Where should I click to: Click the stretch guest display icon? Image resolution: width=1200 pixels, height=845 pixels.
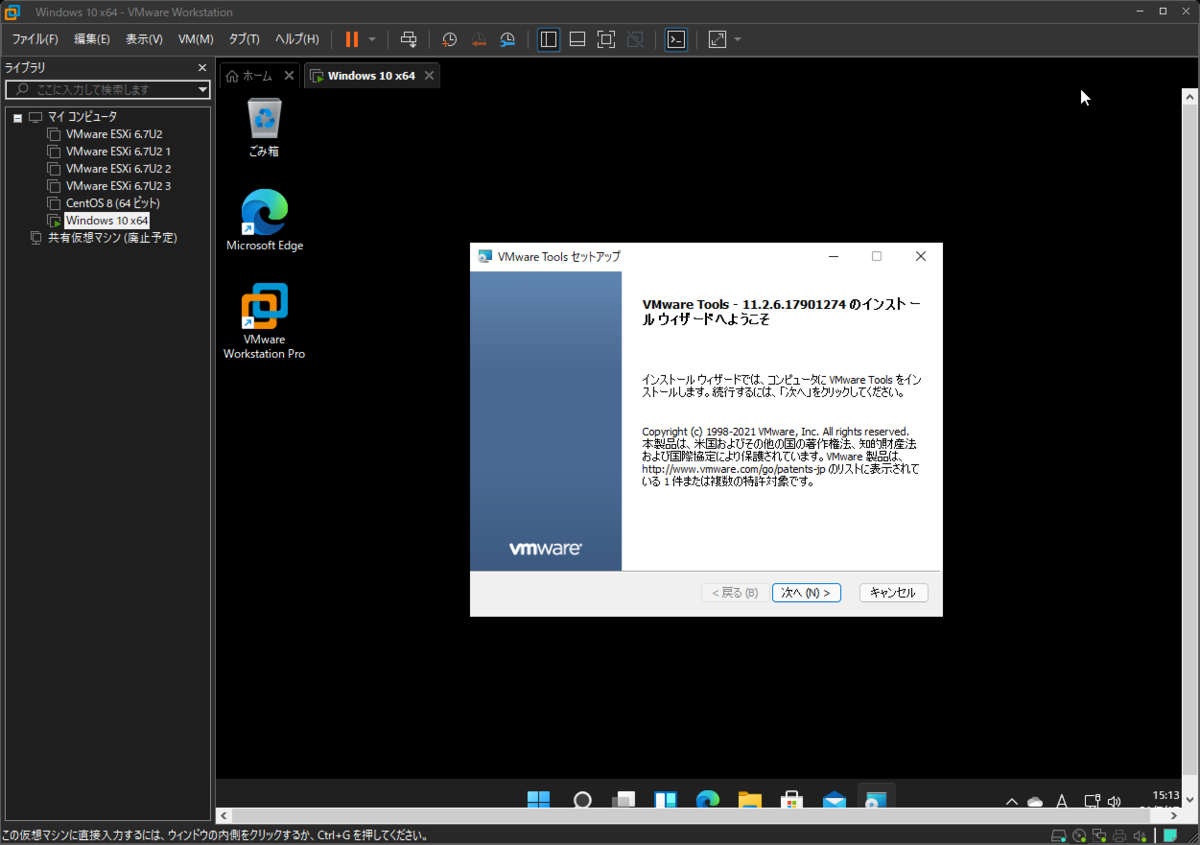point(717,39)
